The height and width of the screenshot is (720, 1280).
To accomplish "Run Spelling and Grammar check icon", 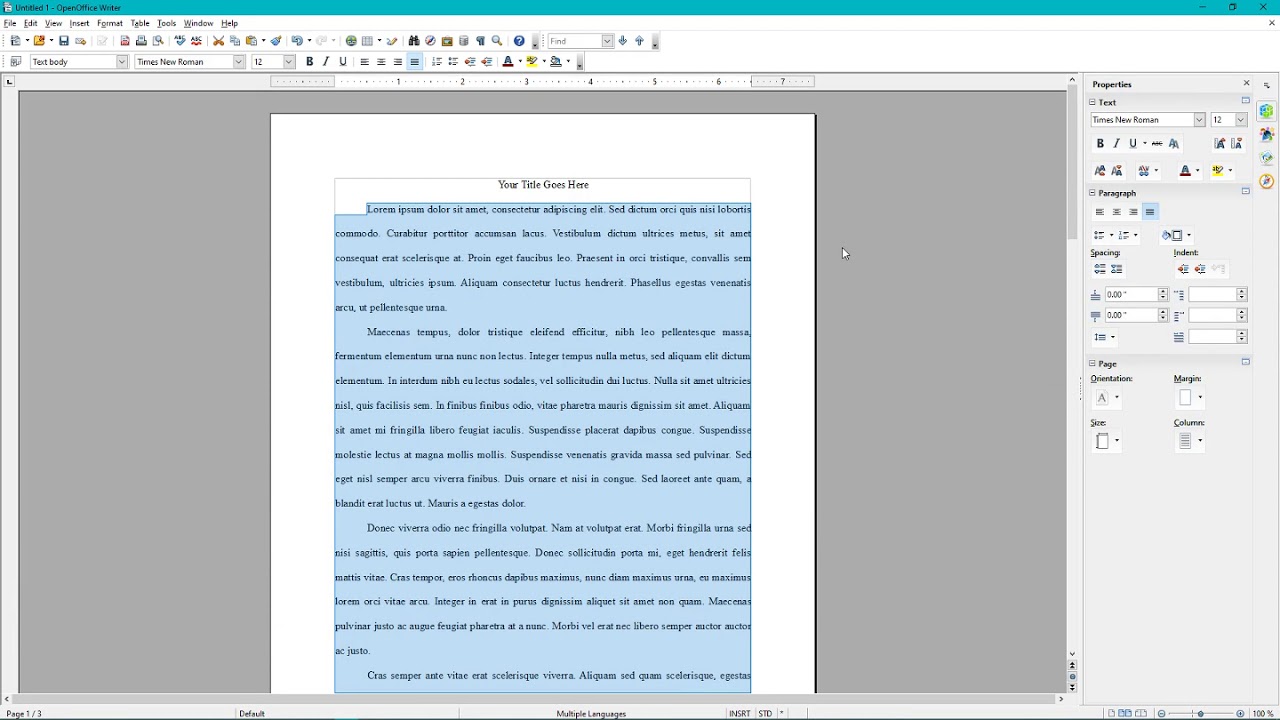I will [x=180, y=41].
